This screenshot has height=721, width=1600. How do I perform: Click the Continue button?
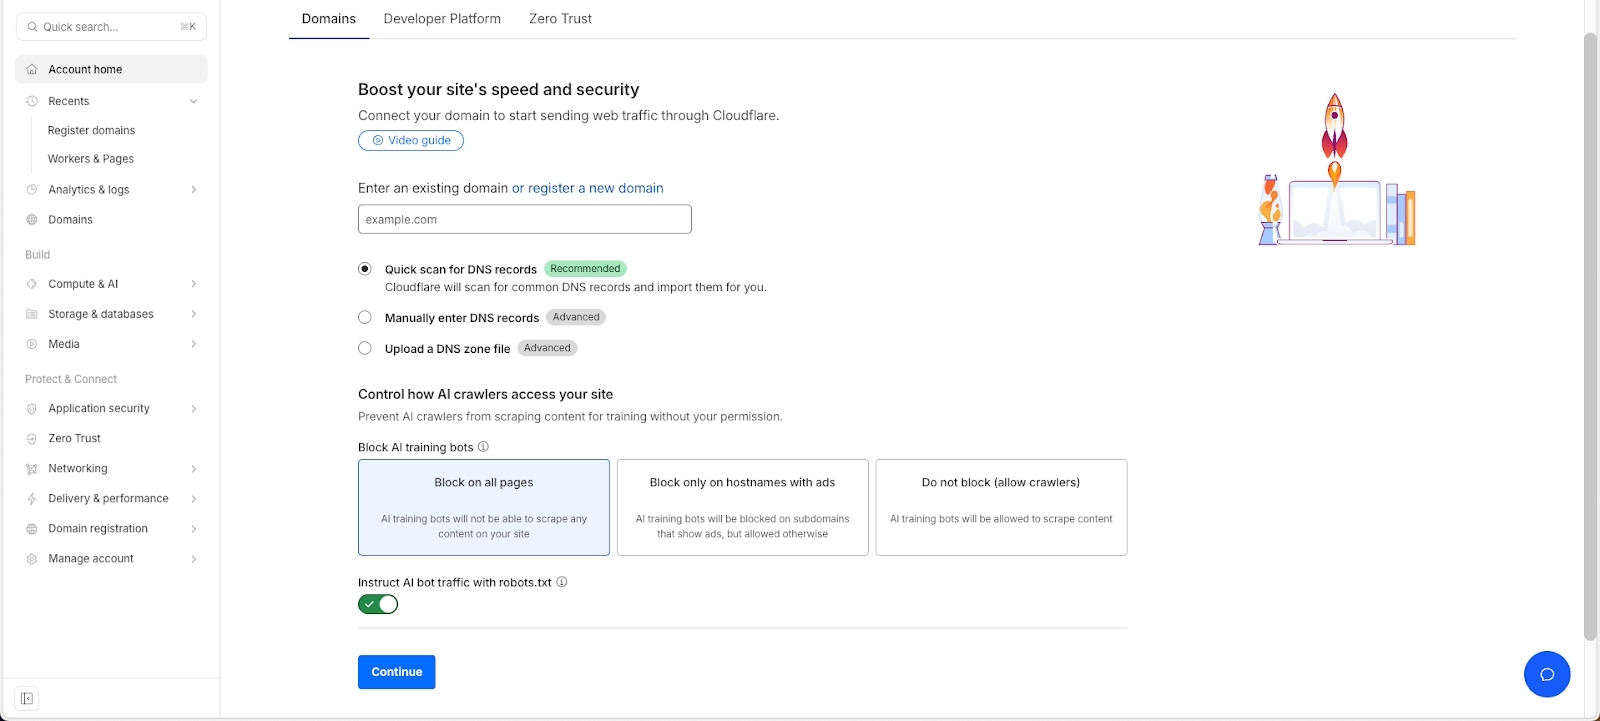(x=397, y=672)
